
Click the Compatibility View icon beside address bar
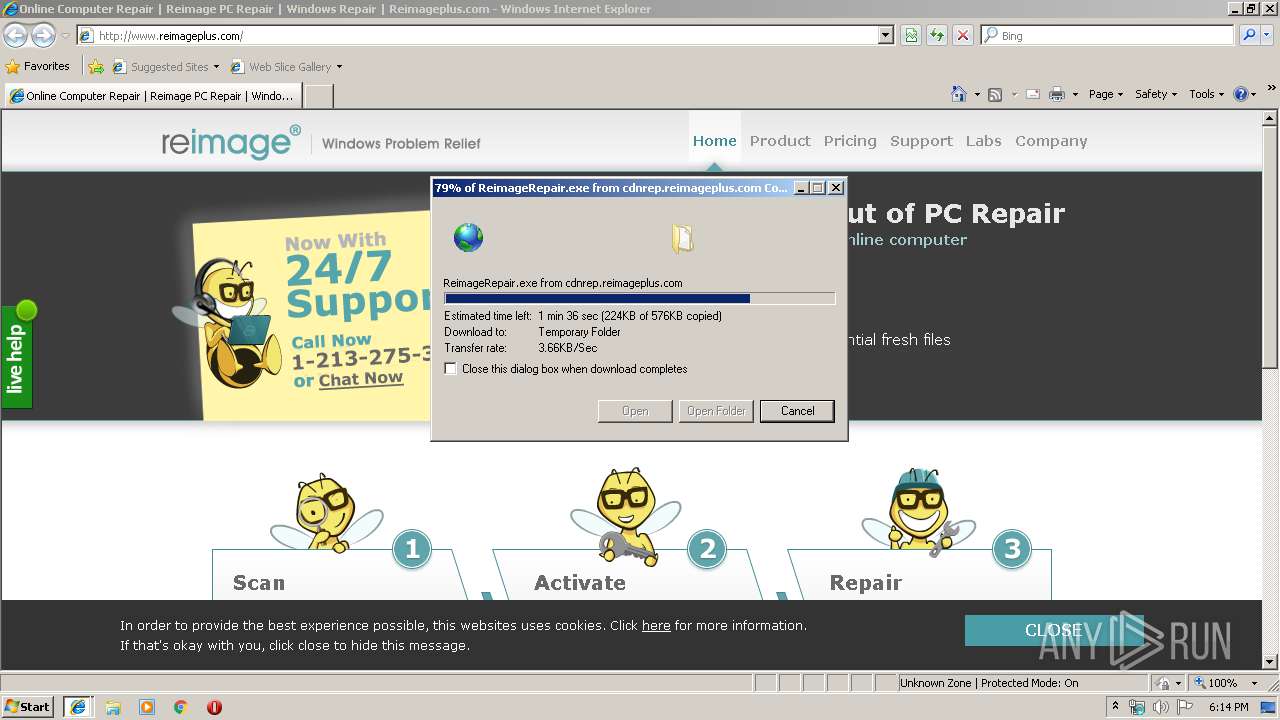click(x=911, y=35)
